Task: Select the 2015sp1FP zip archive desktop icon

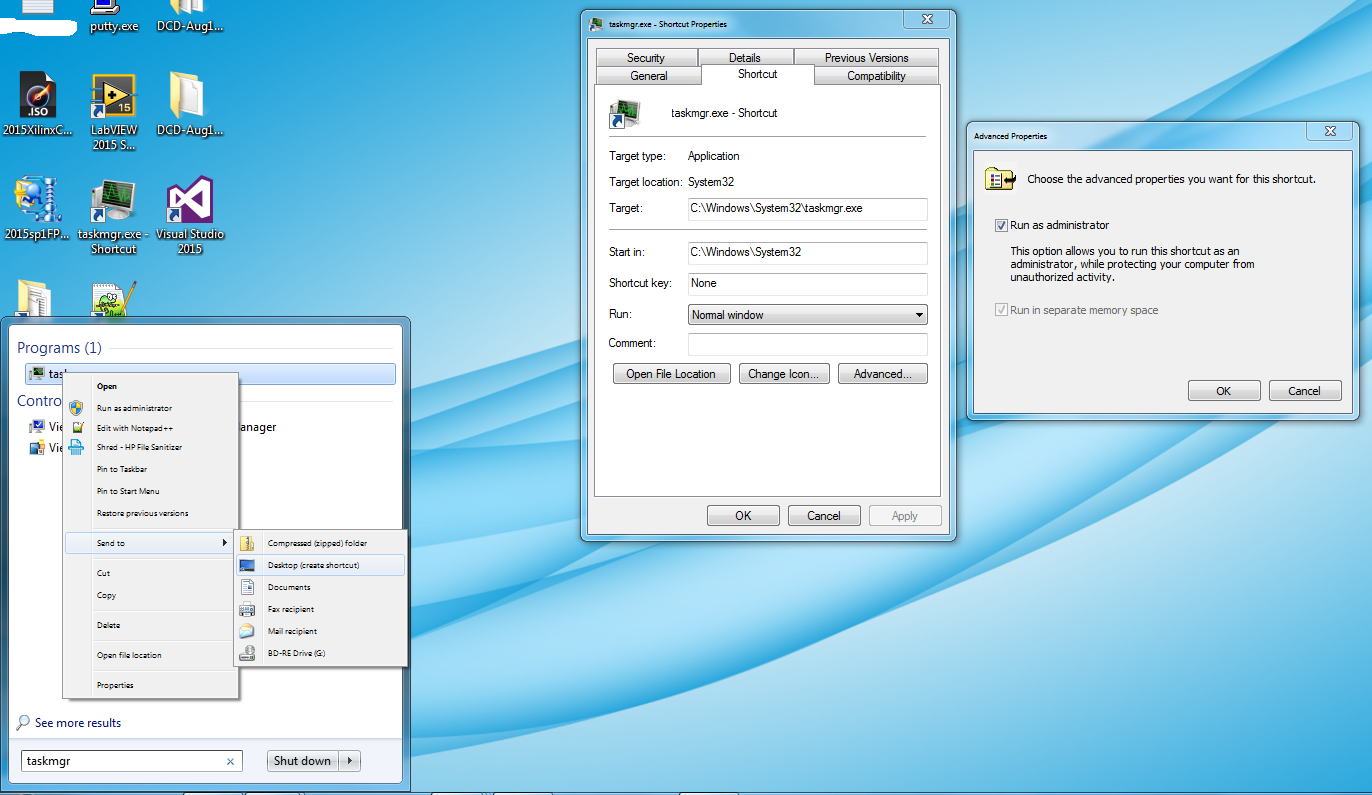Action: point(37,210)
